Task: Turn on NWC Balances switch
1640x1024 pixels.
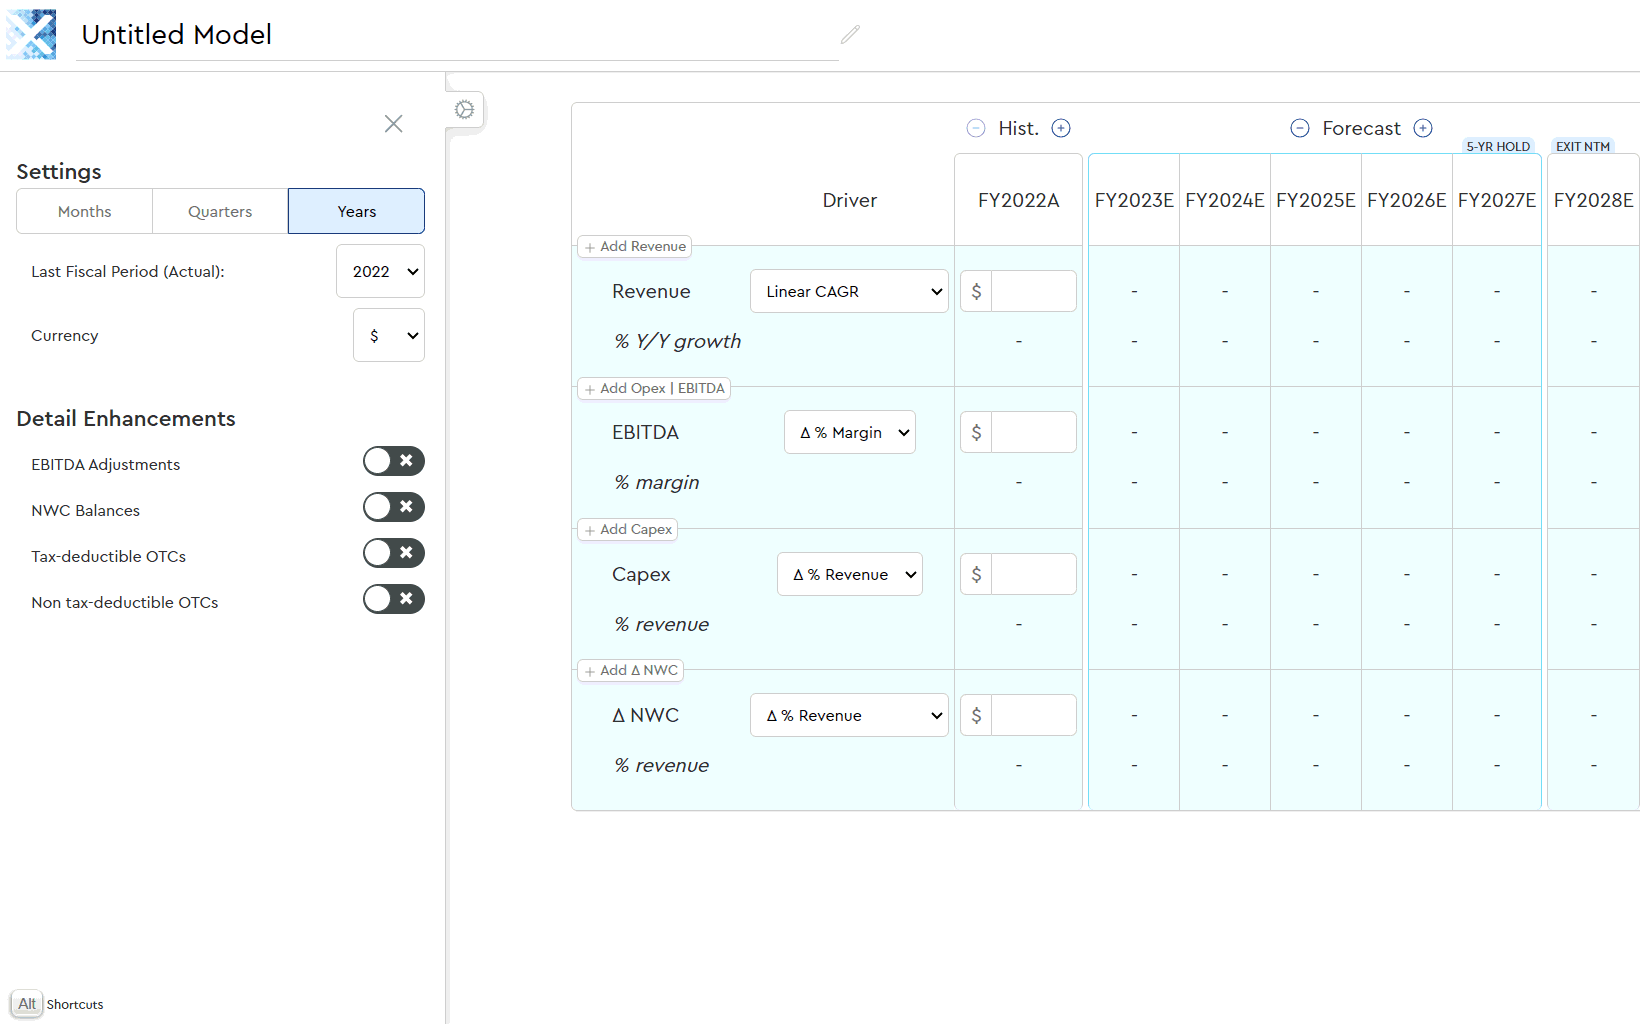Action: [x=393, y=507]
